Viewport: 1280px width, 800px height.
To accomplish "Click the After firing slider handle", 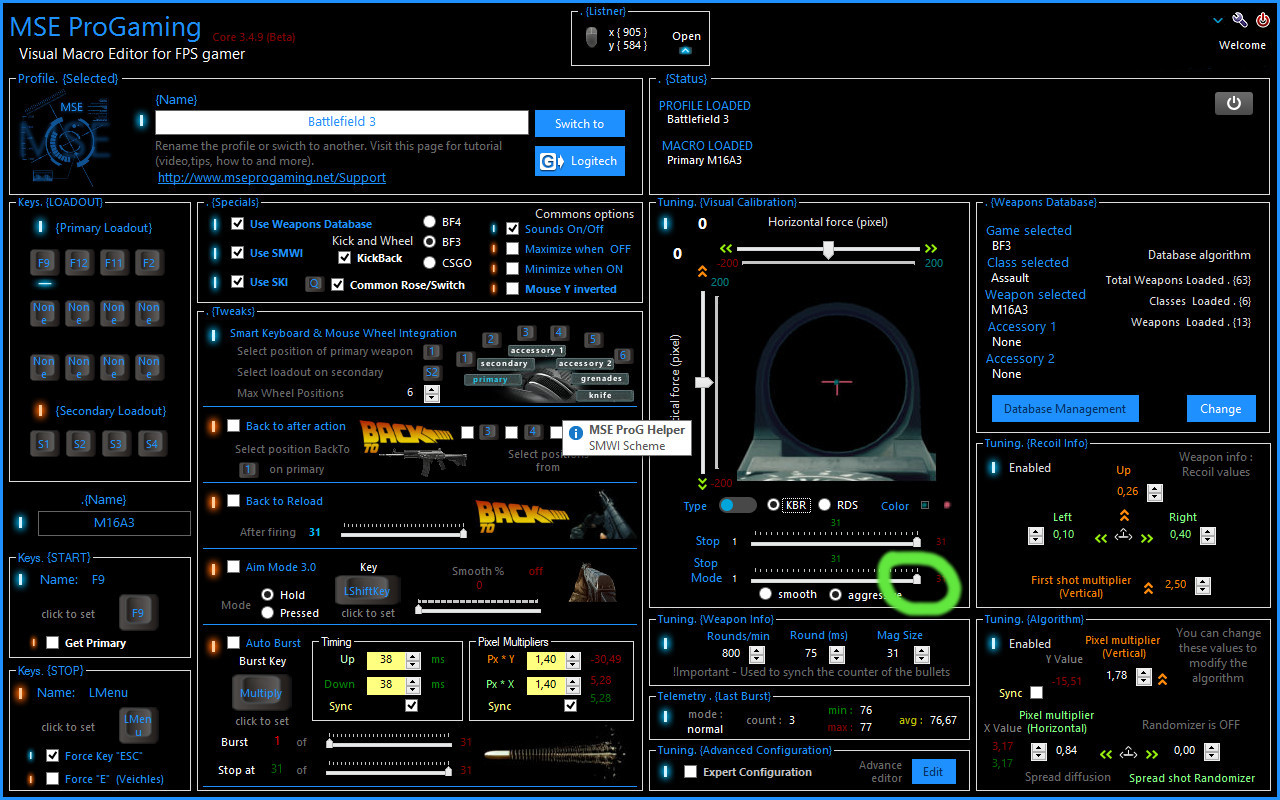I will 463,533.
